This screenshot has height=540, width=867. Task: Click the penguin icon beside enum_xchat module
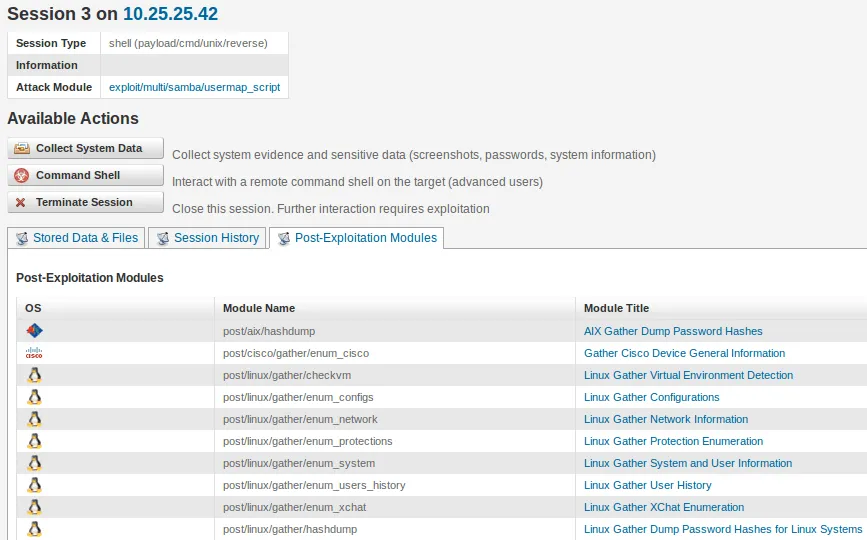[x=34, y=507]
